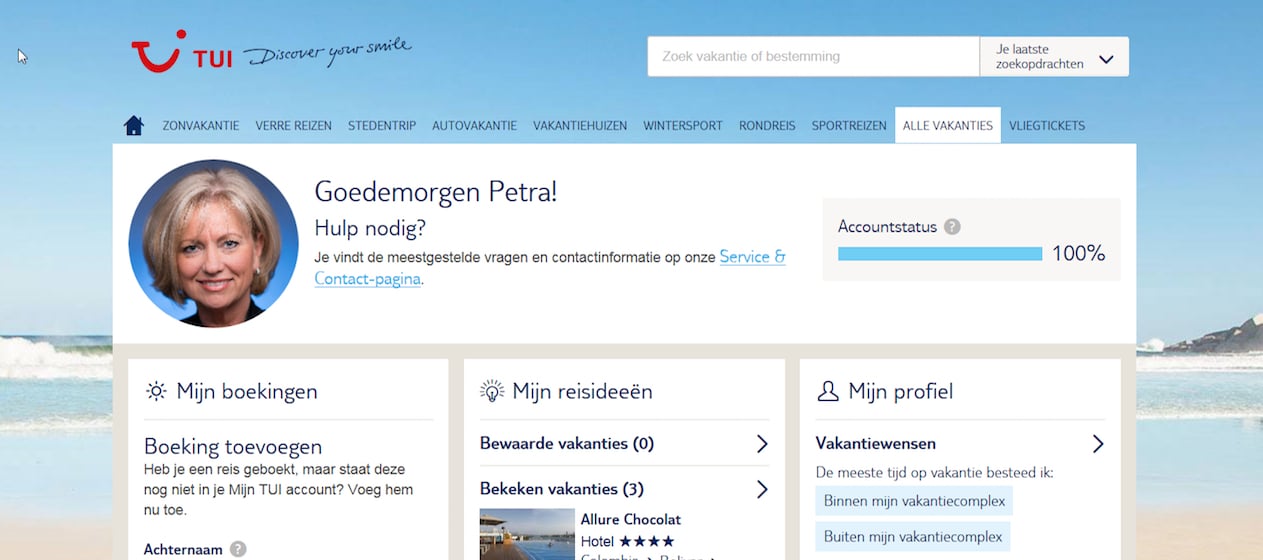The image size is (1263, 560).
Task: Click the account status progress bar
Action: [x=940, y=254]
